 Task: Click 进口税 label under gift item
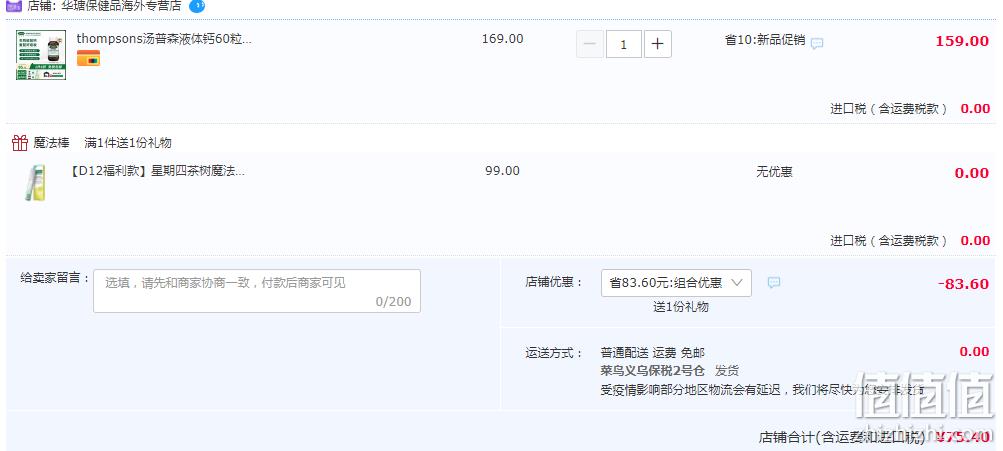[x=888, y=241]
